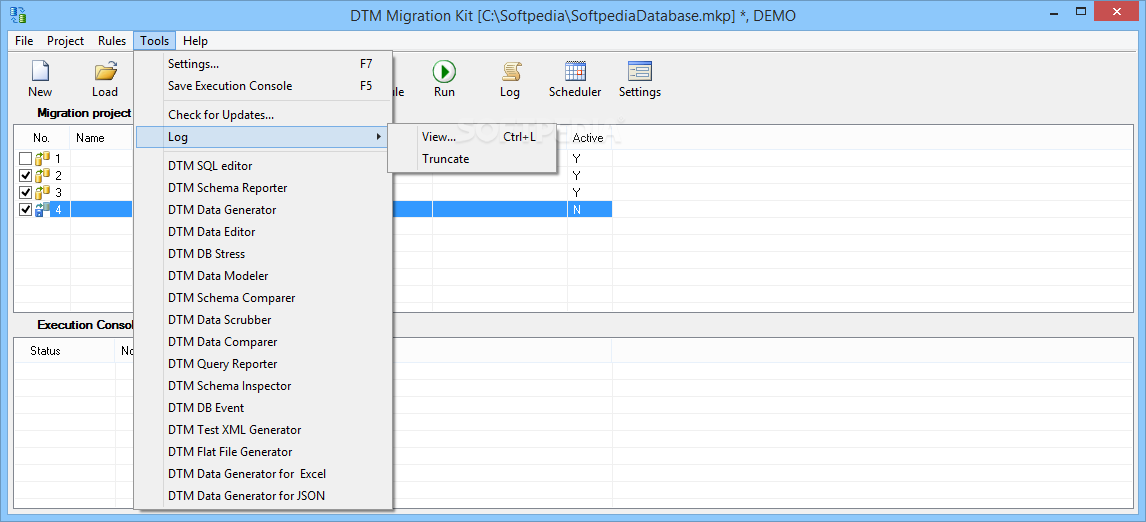The image size is (1146, 522).
Task: Click the Active value Y in row 2
Action: point(577,175)
